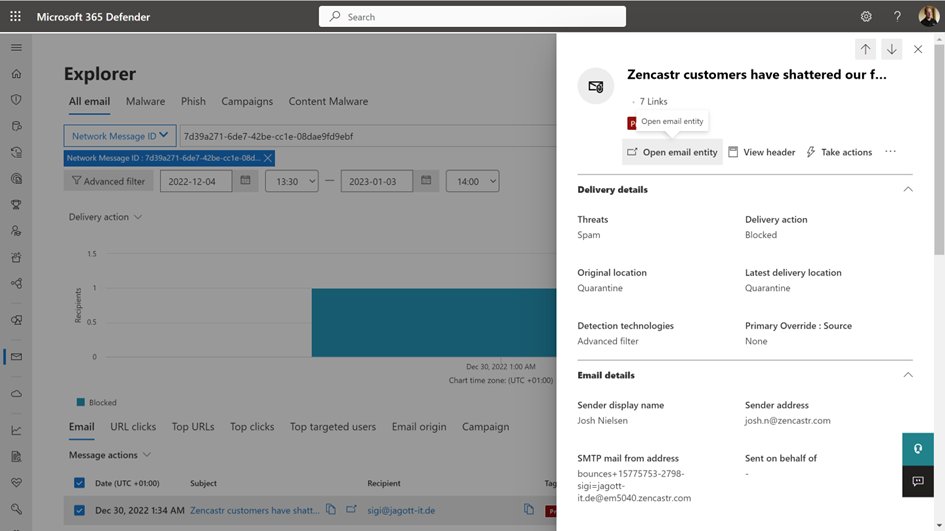The height and width of the screenshot is (531, 945).
Task: Switch to the Malware tab
Action: coord(145,101)
